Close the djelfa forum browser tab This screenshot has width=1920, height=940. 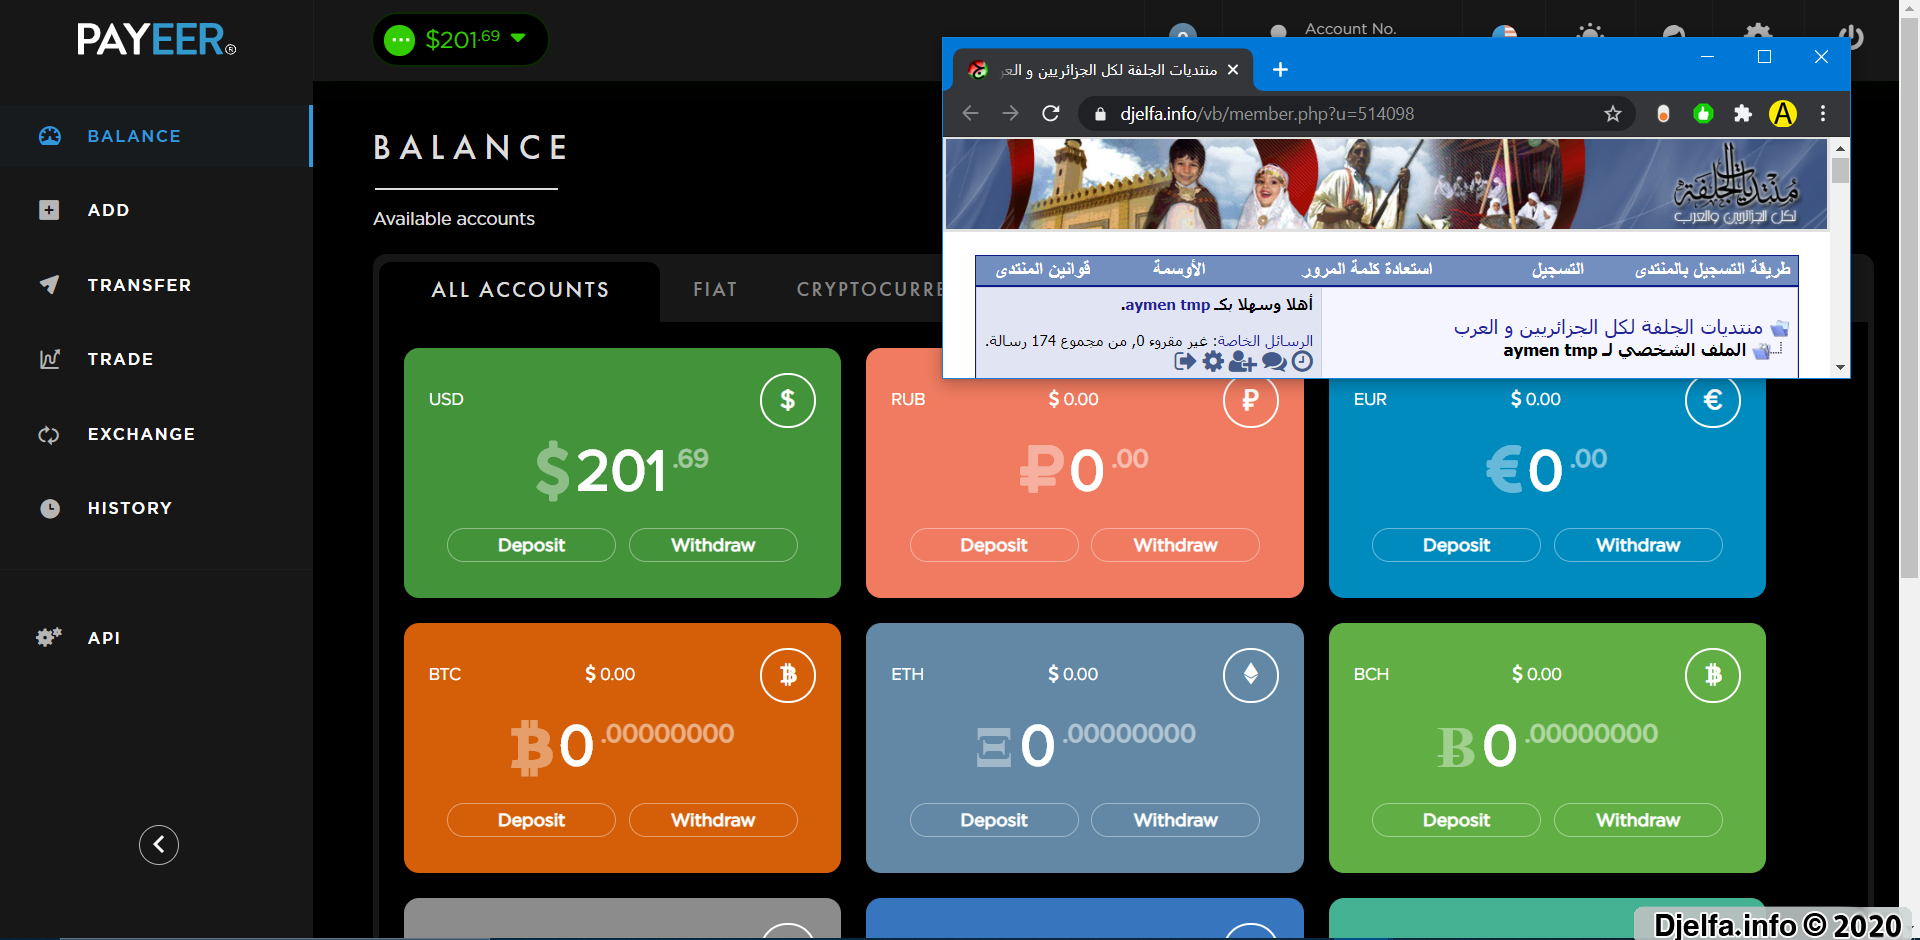point(1233,70)
